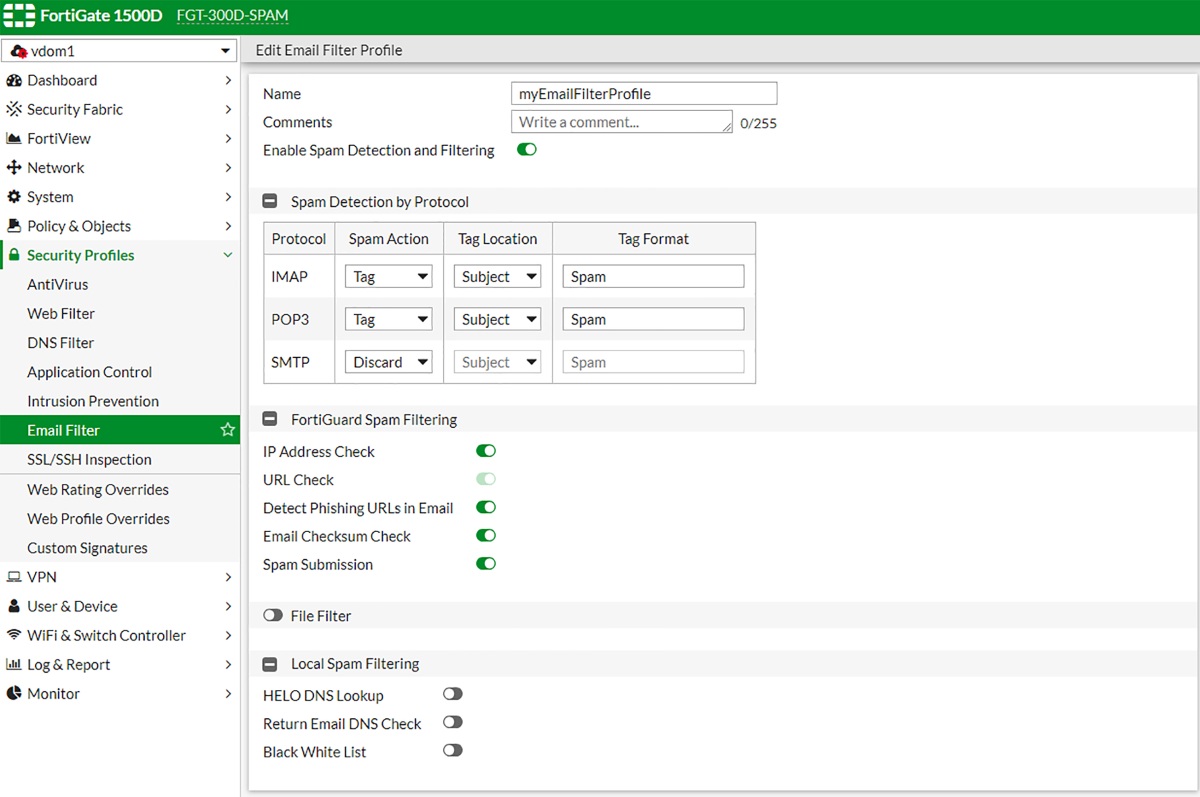Viewport: 1200px width, 797px height.
Task: Click the 0/255 comment character counter
Action: tap(759, 124)
